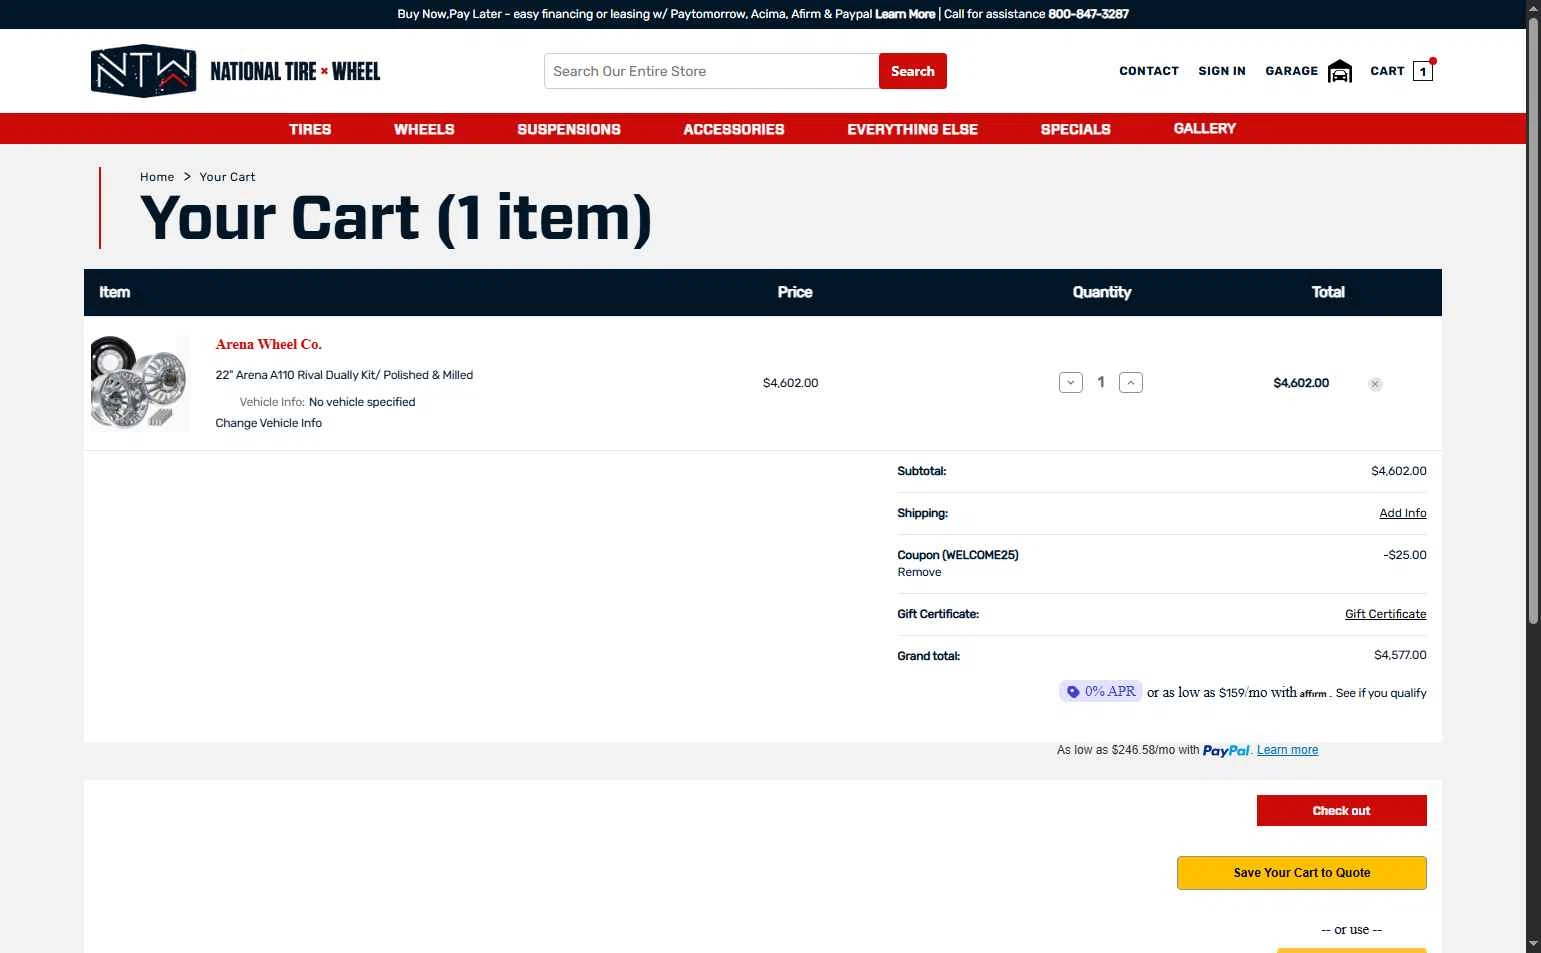Remove the WELCOME25 coupon

point(919,572)
